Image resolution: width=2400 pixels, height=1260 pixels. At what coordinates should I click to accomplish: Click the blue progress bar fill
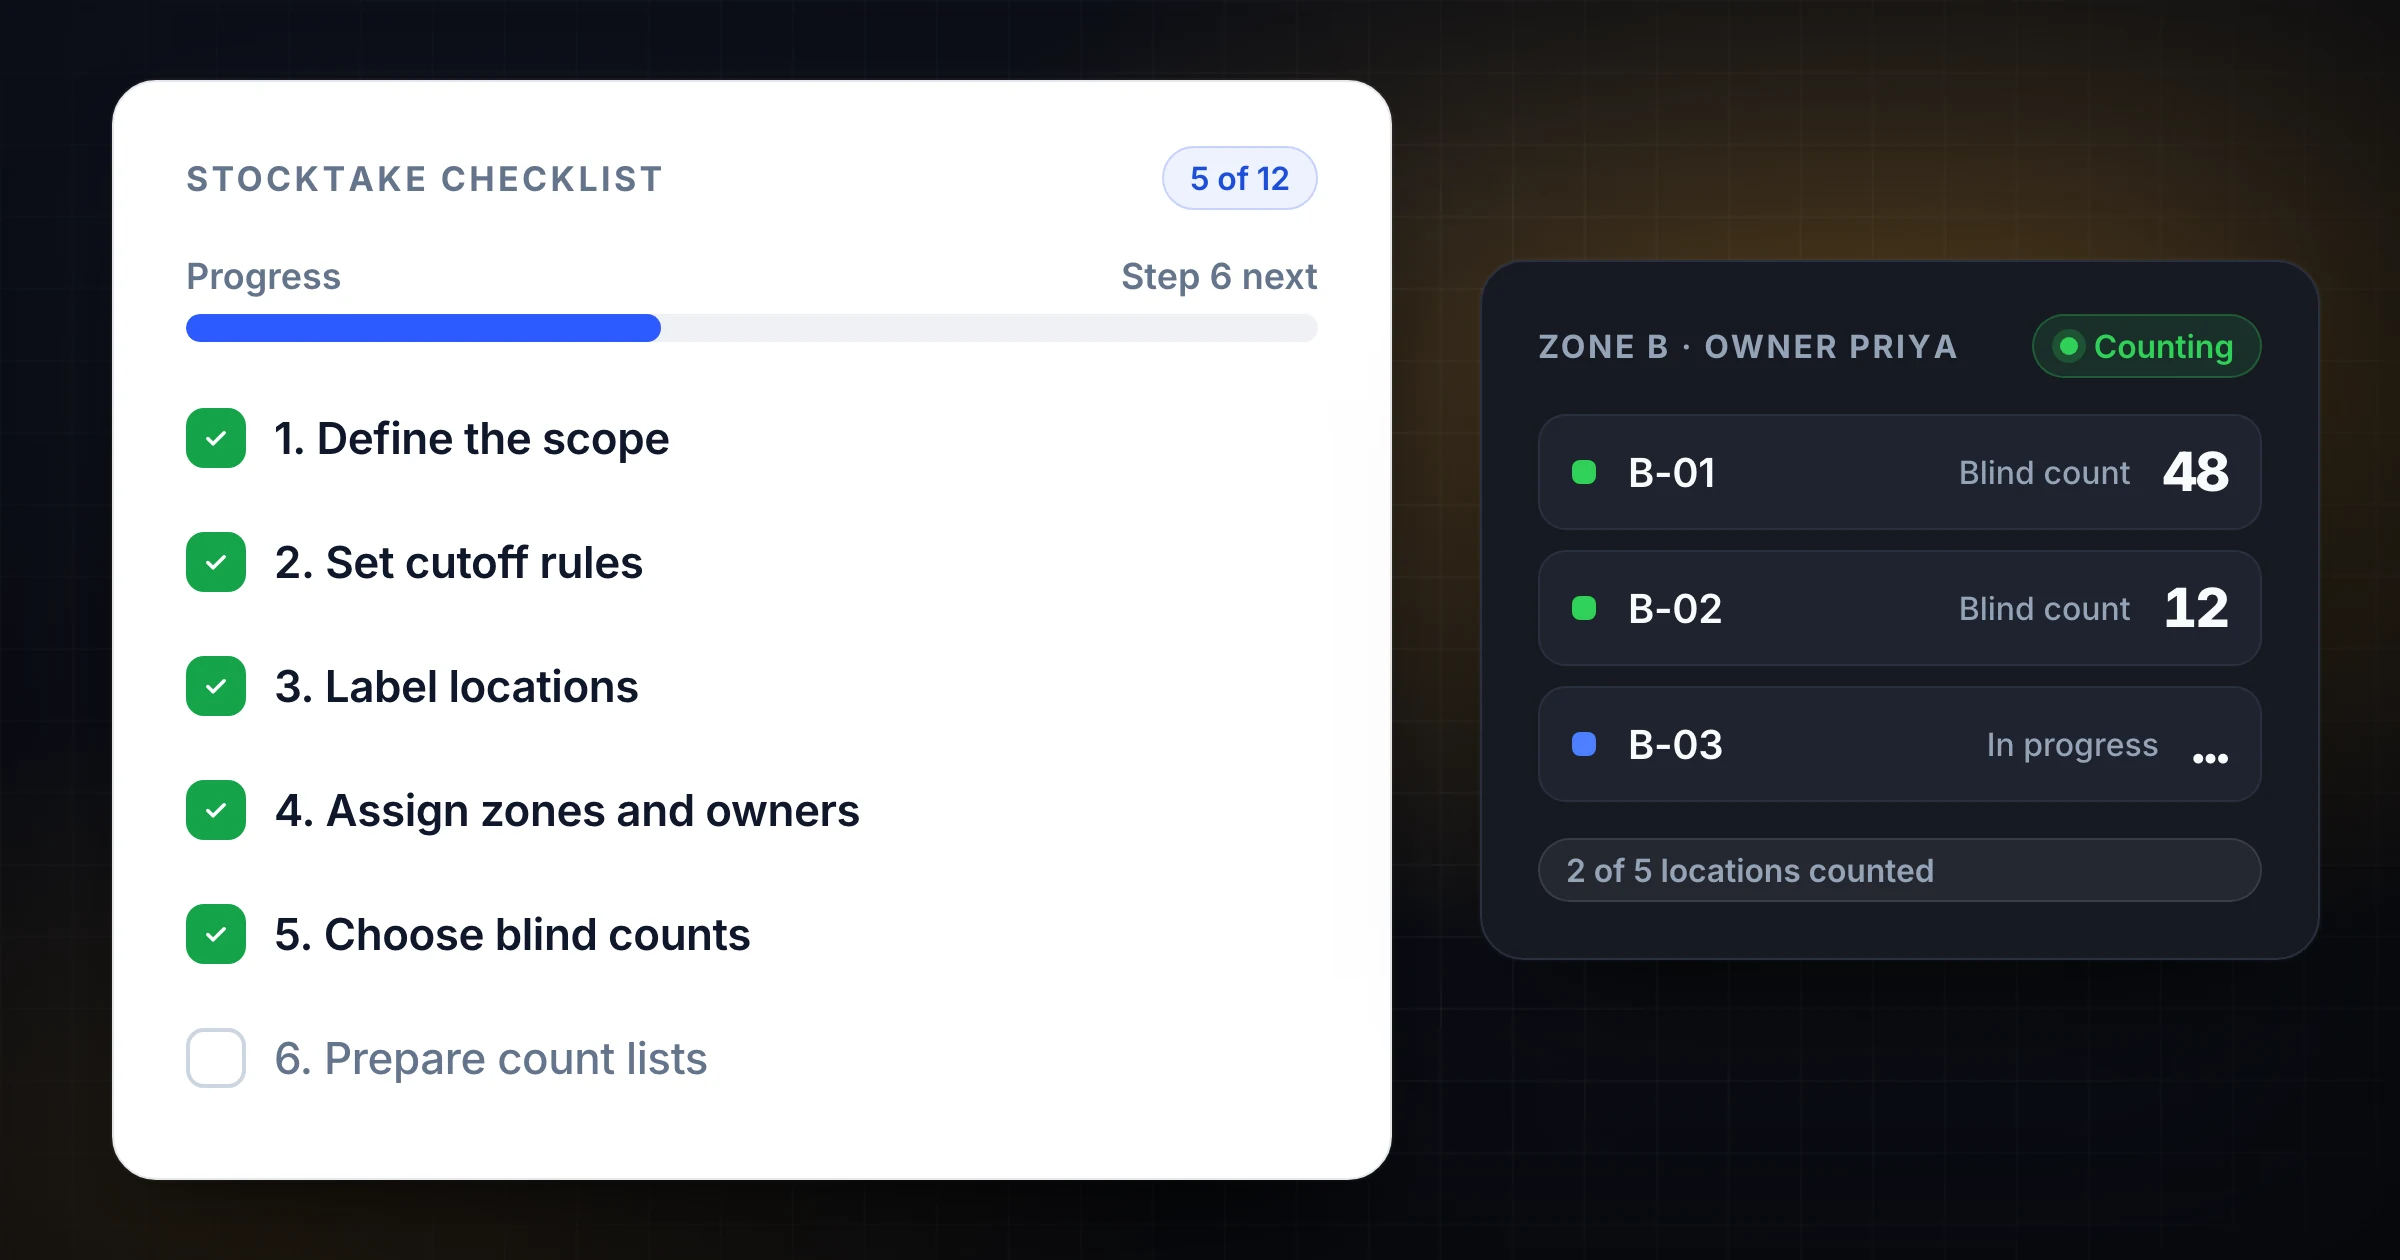(x=423, y=328)
